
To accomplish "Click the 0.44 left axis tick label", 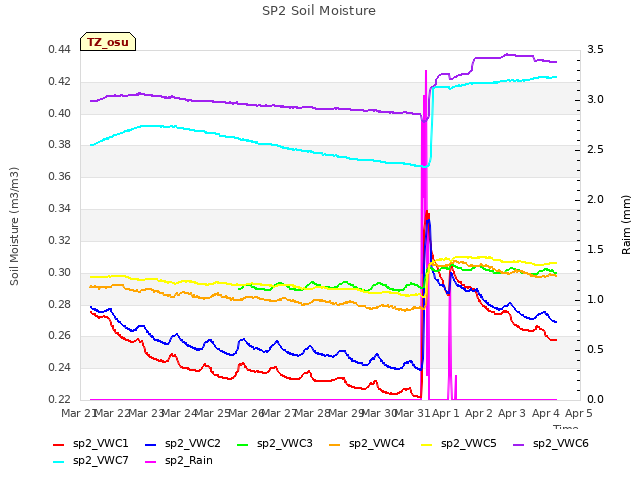I will [x=60, y=50].
